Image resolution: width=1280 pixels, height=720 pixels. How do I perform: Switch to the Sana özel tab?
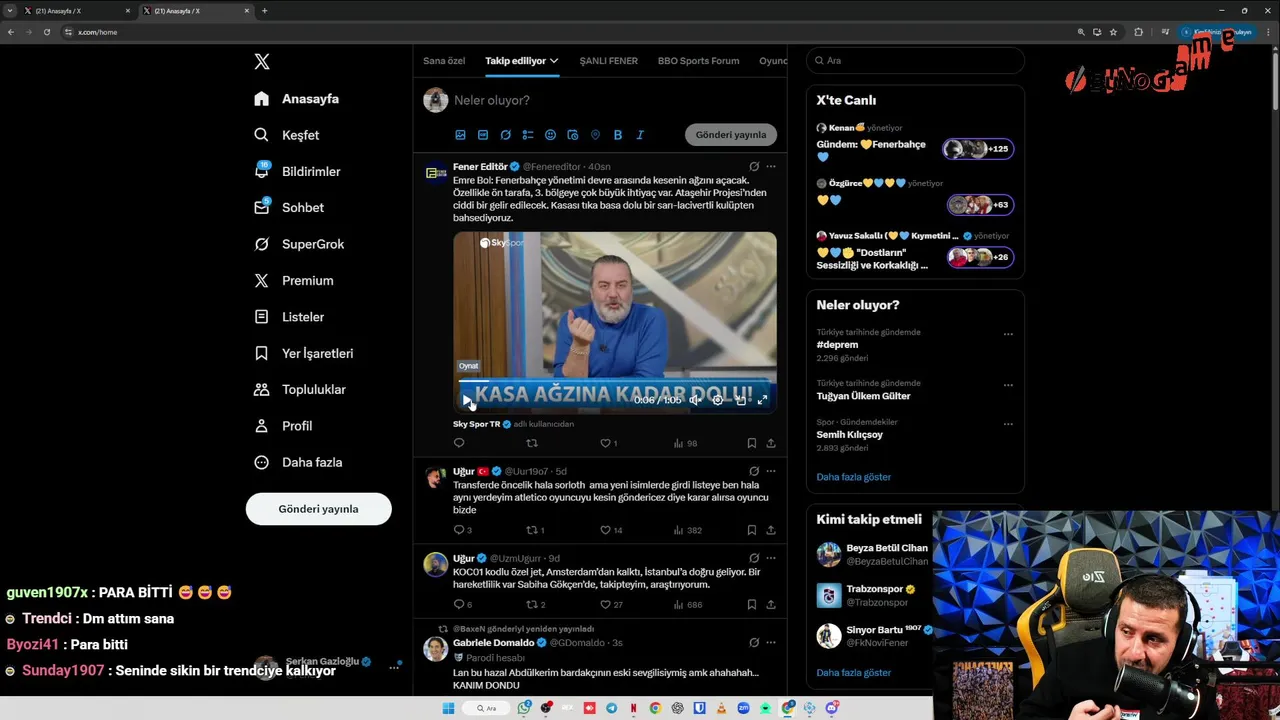[x=444, y=61]
